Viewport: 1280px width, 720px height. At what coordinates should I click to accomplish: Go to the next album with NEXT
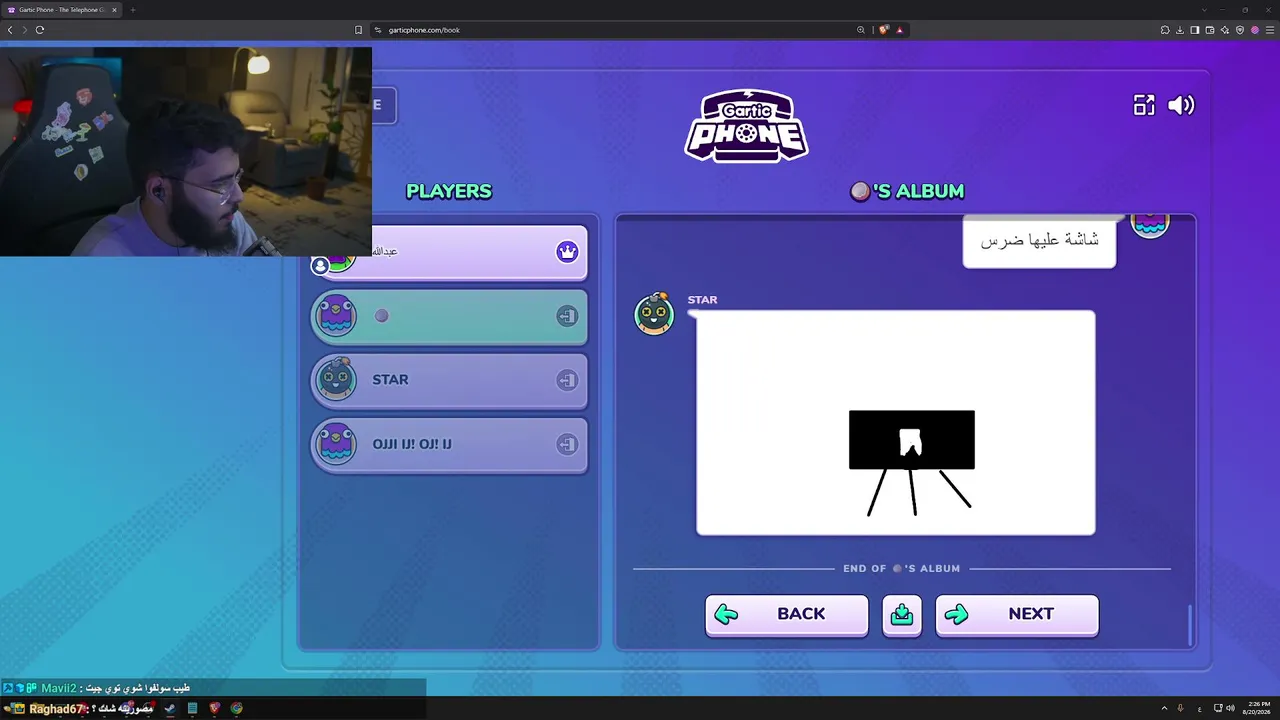pyautogui.click(x=1017, y=614)
